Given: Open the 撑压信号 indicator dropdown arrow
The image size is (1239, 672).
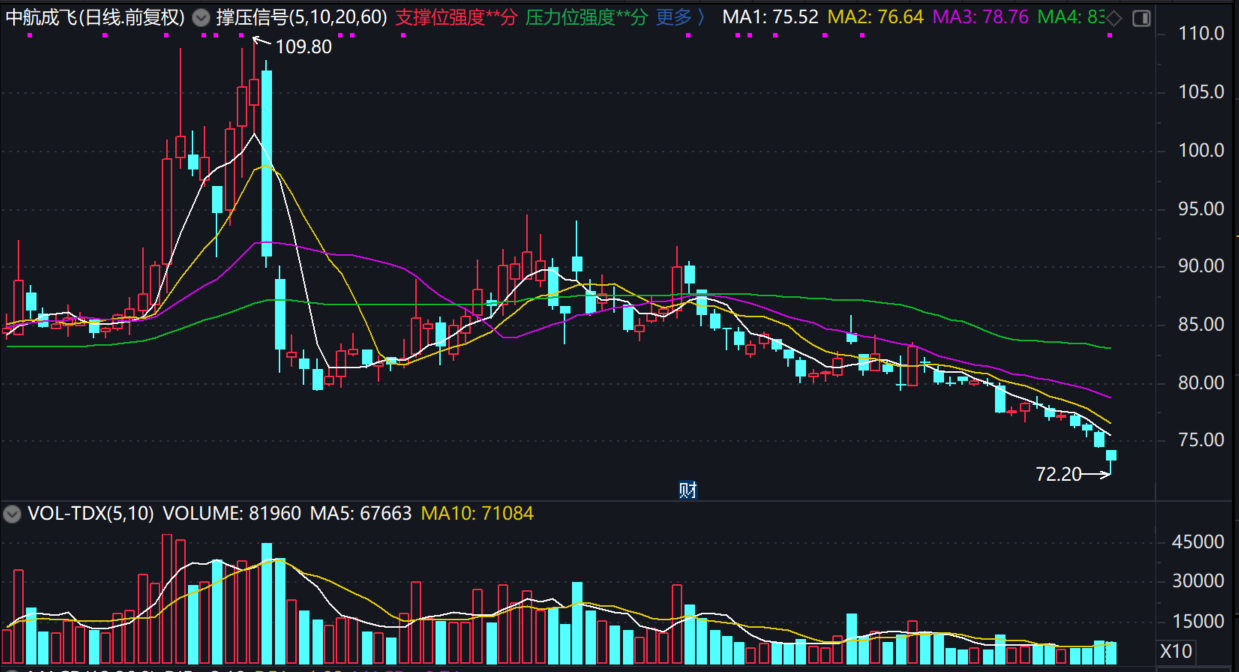Looking at the screenshot, I should (x=201, y=18).
